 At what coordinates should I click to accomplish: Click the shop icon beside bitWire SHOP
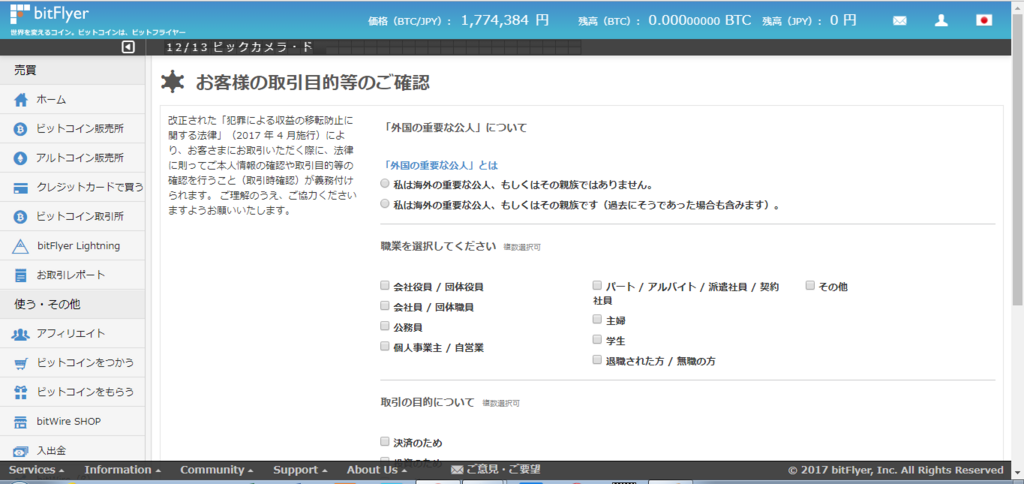(21, 421)
